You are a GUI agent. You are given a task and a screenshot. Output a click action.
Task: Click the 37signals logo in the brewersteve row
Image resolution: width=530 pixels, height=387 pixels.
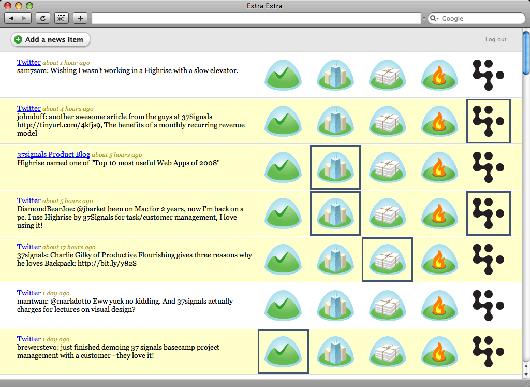[x=488, y=352]
